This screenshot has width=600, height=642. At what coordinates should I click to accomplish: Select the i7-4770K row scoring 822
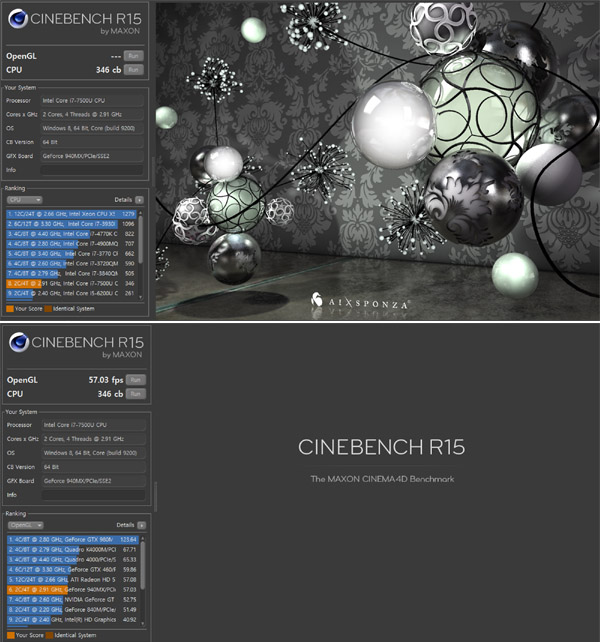[71, 234]
